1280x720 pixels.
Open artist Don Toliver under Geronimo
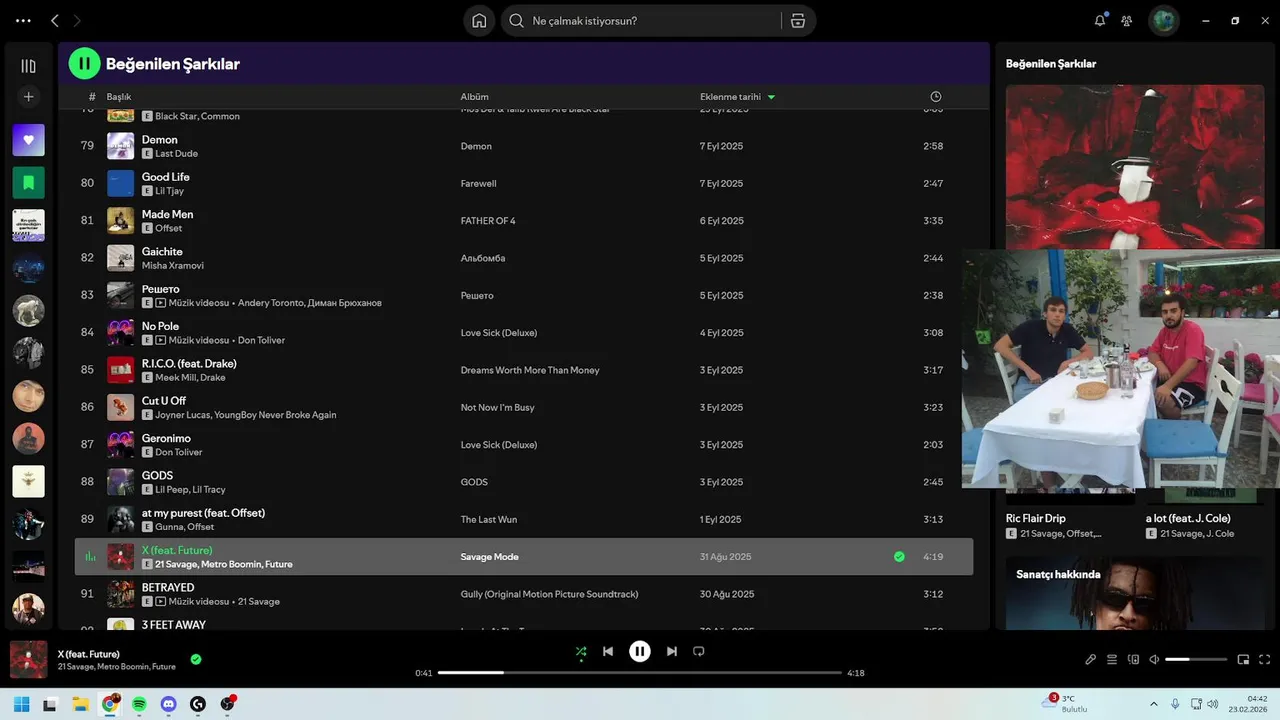(x=178, y=452)
